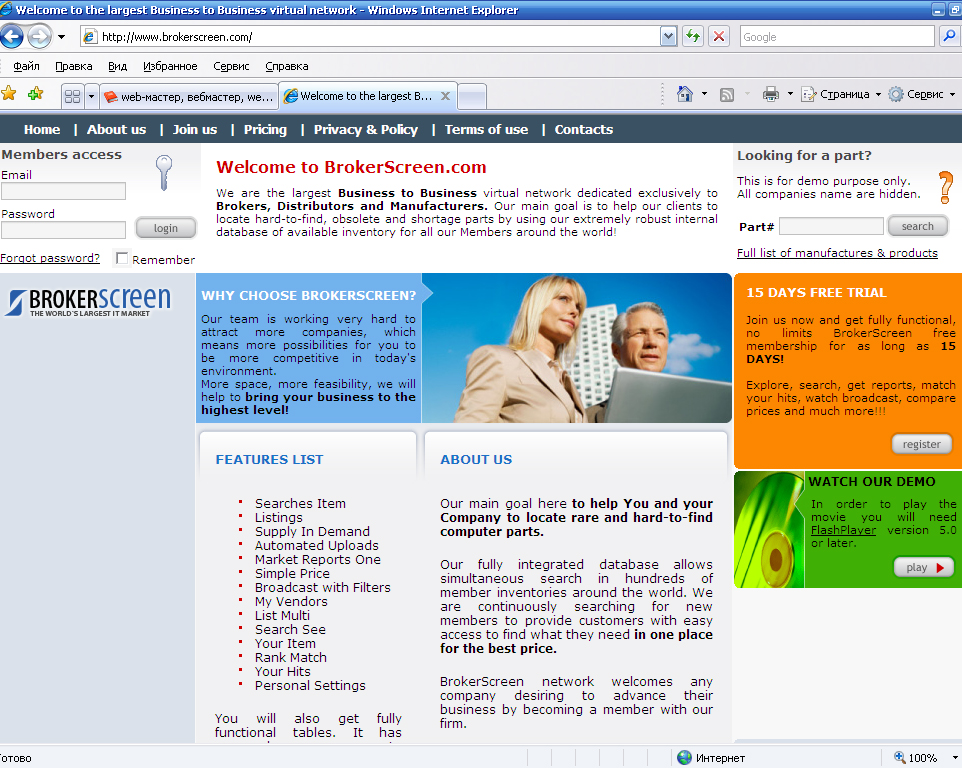Click the Home page icon
The image size is (962, 768).
click(685, 94)
